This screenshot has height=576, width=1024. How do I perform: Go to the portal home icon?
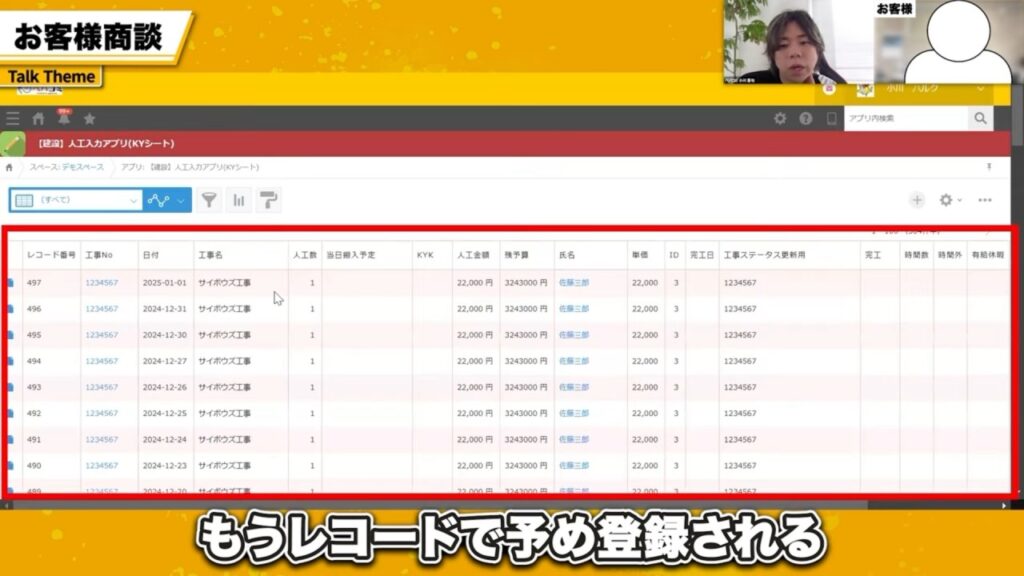[39, 118]
